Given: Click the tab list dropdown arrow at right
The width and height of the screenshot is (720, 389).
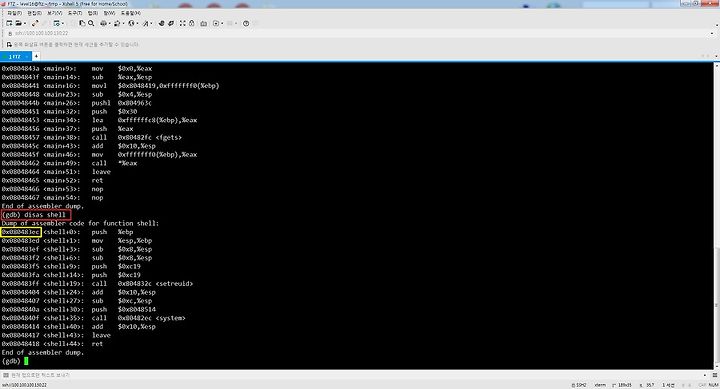Looking at the screenshot, I should [716, 56].
